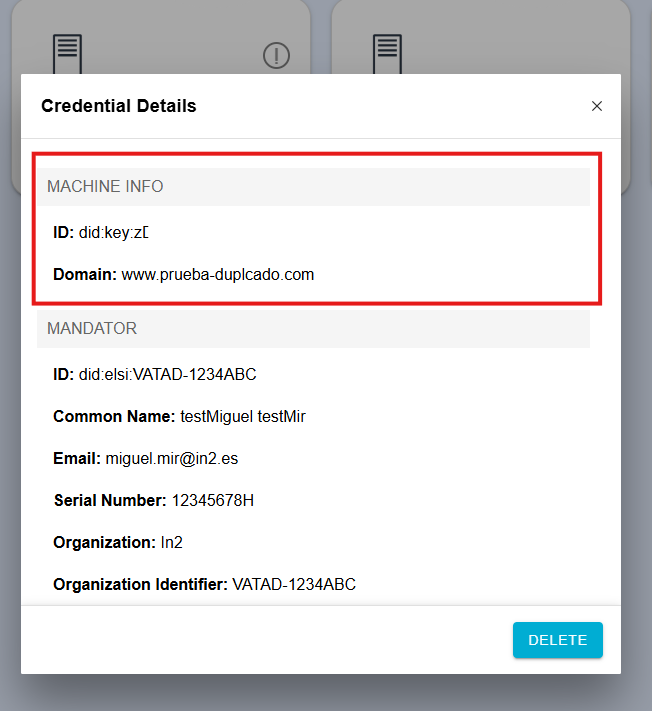This screenshot has height=711, width=652.
Task: Click the server icon on left card
Action: click(67, 51)
